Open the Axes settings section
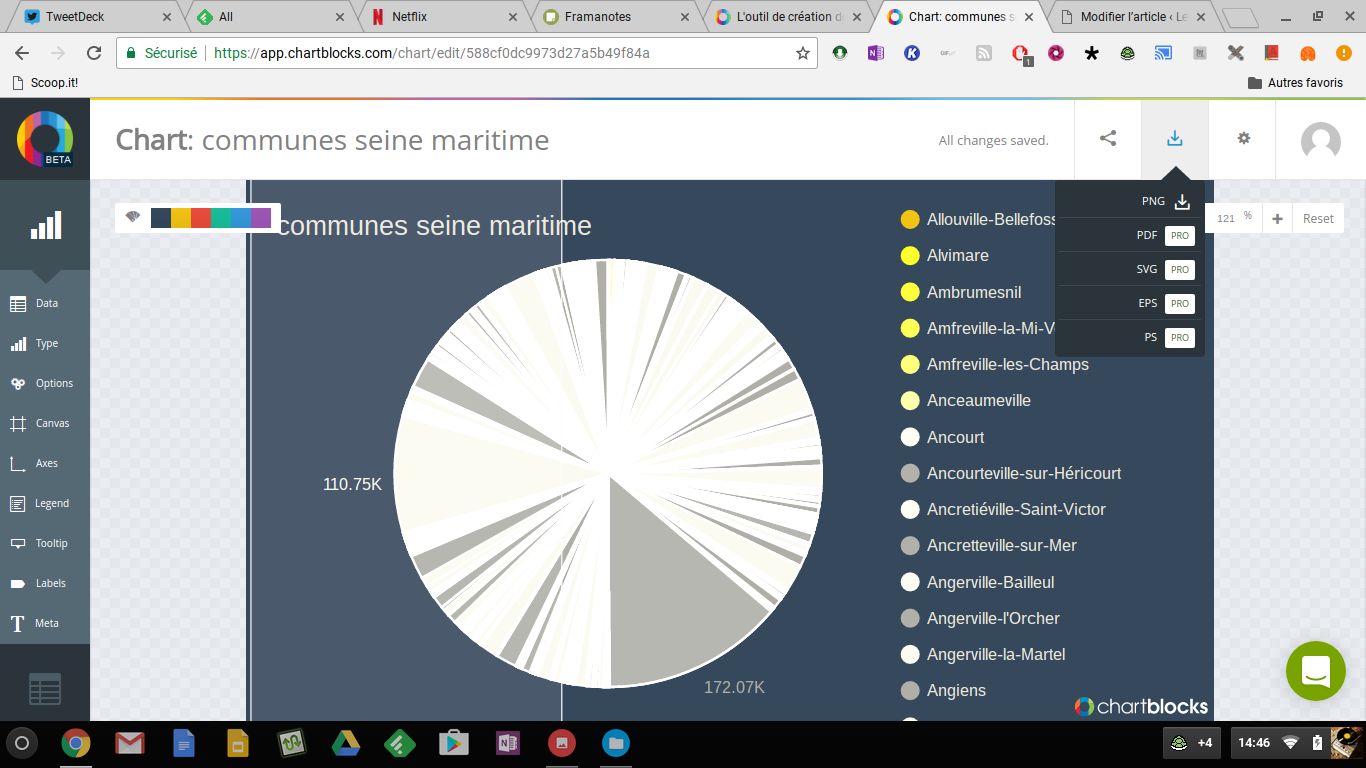1366x768 pixels. pyautogui.click(x=45, y=463)
